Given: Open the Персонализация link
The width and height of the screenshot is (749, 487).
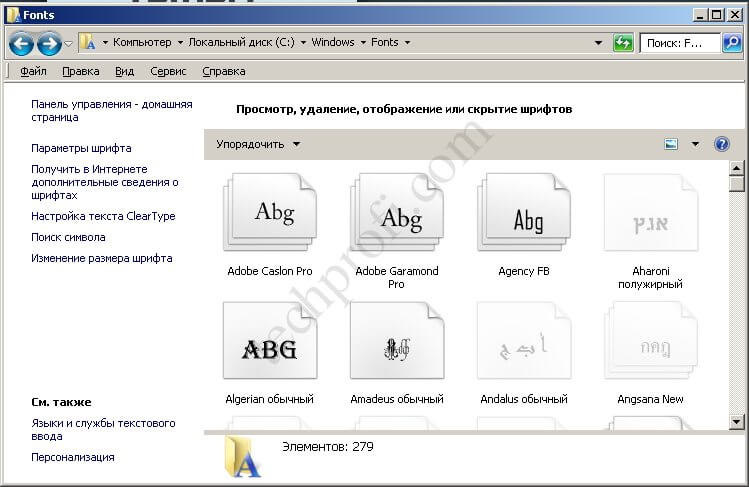Looking at the screenshot, I should click(73, 457).
